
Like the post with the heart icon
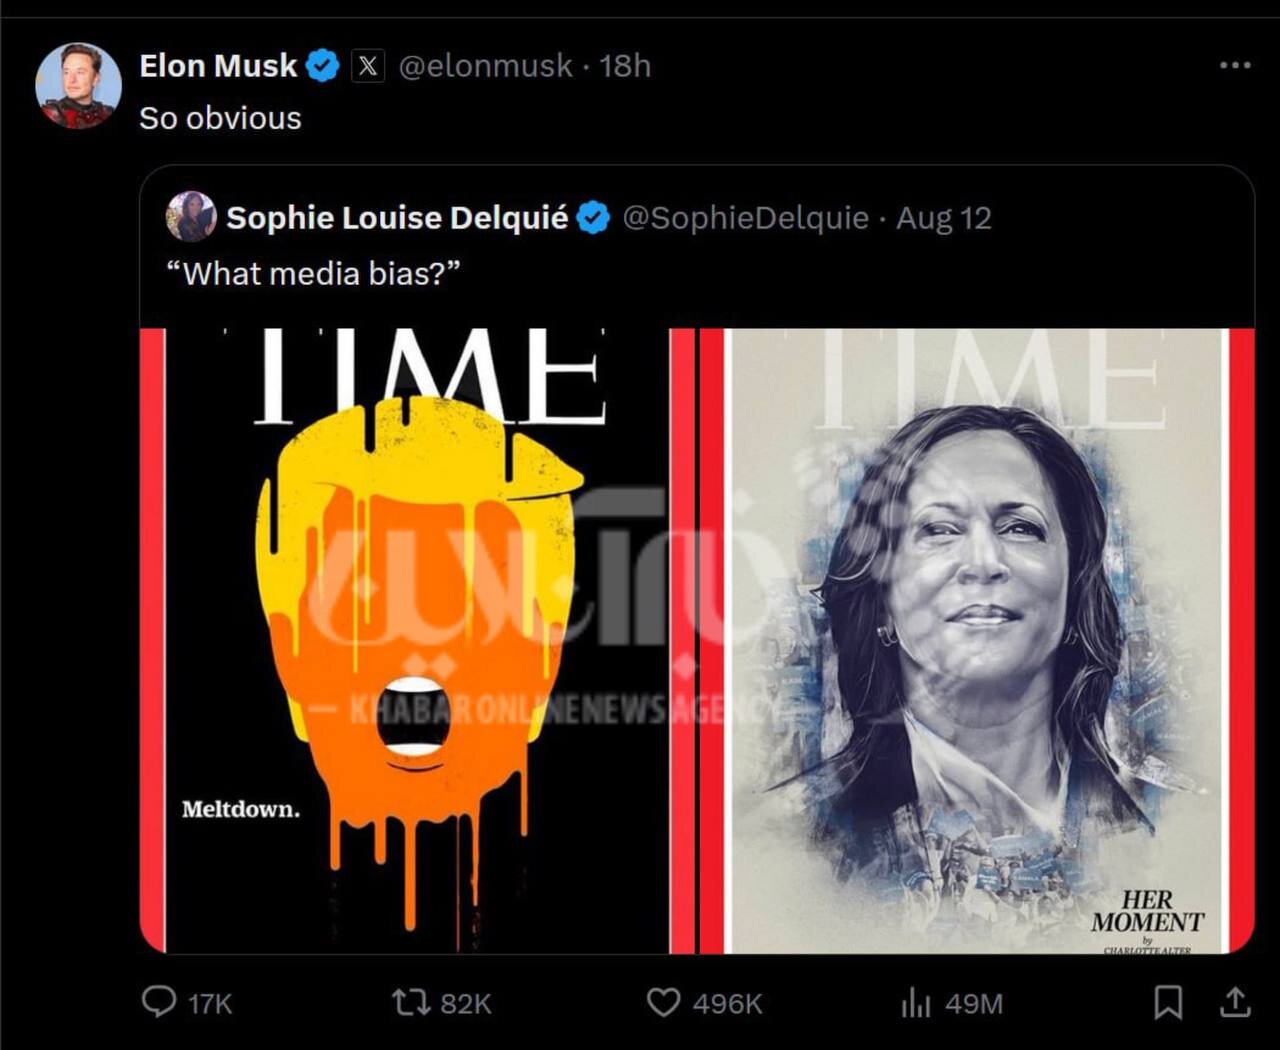[663, 1002]
